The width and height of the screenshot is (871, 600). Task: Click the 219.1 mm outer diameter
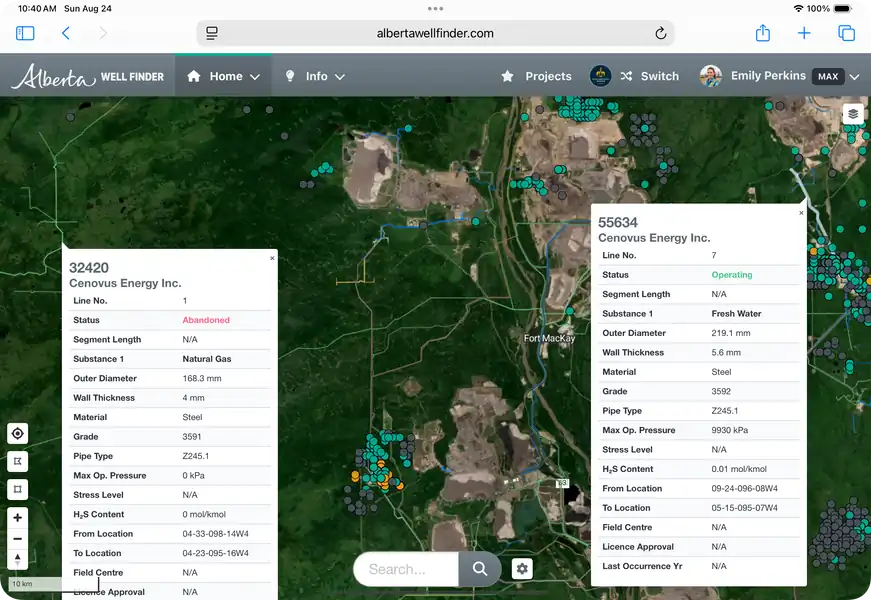pyautogui.click(x=730, y=333)
